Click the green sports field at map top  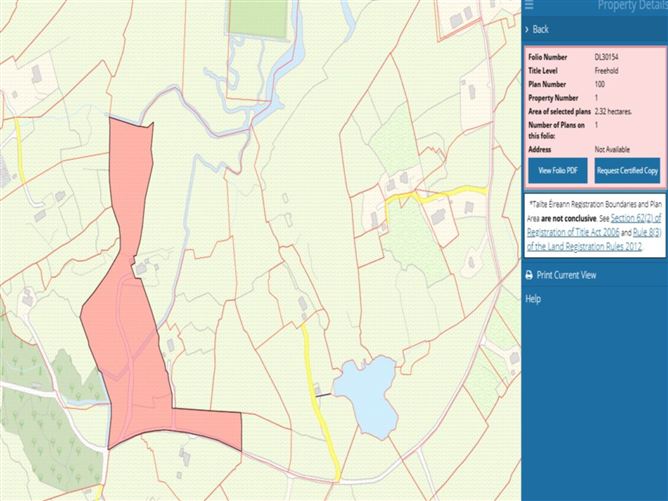[x=257, y=18]
